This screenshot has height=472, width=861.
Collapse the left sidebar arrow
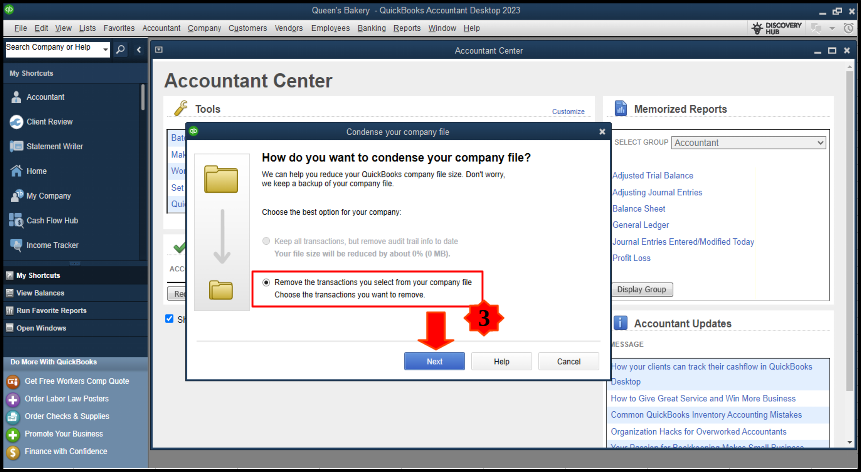coord(139,50)
